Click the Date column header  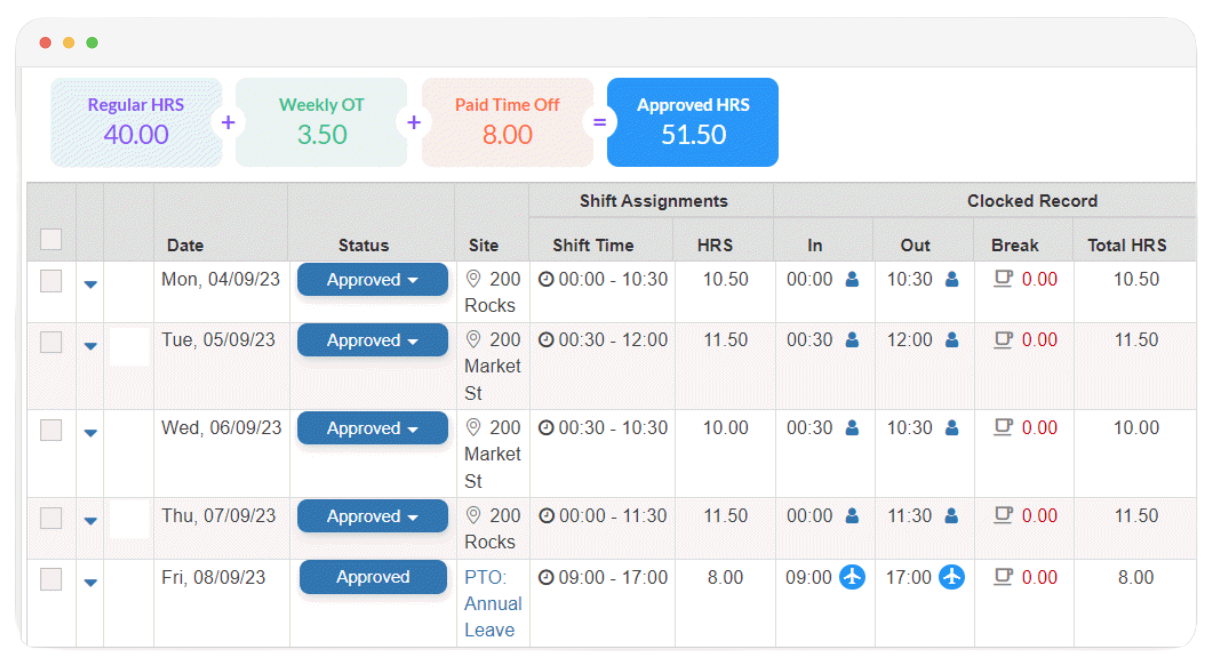point(185,245)
